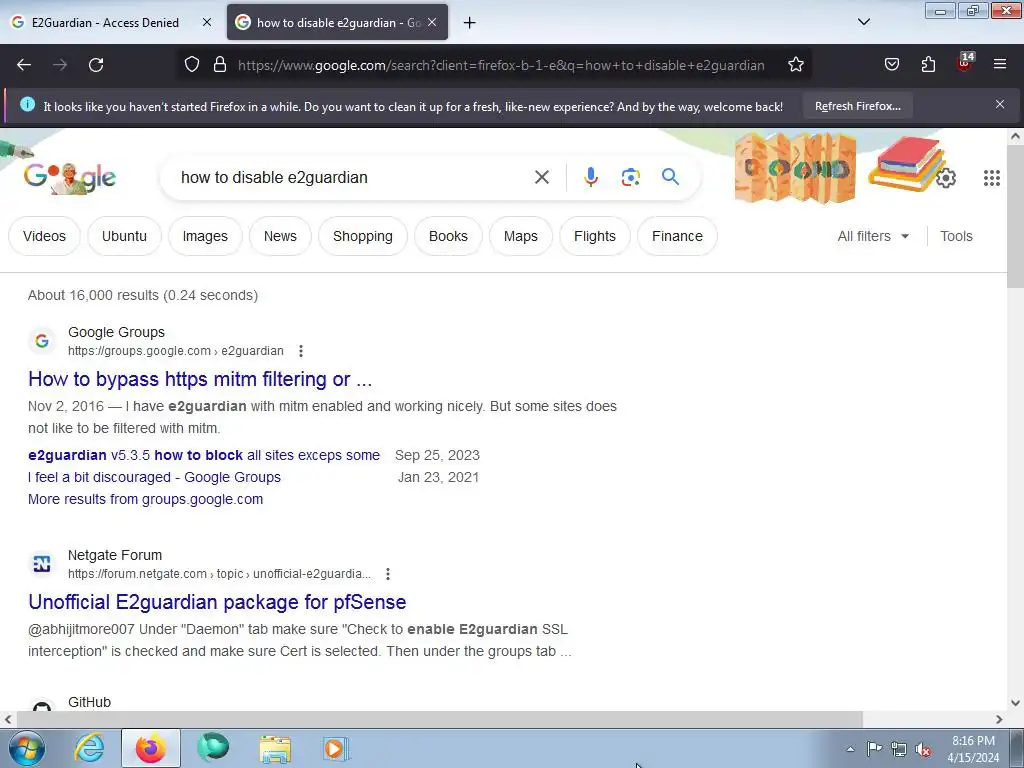Go back to the previous page
1024x768 pixels.
point(24,65)
